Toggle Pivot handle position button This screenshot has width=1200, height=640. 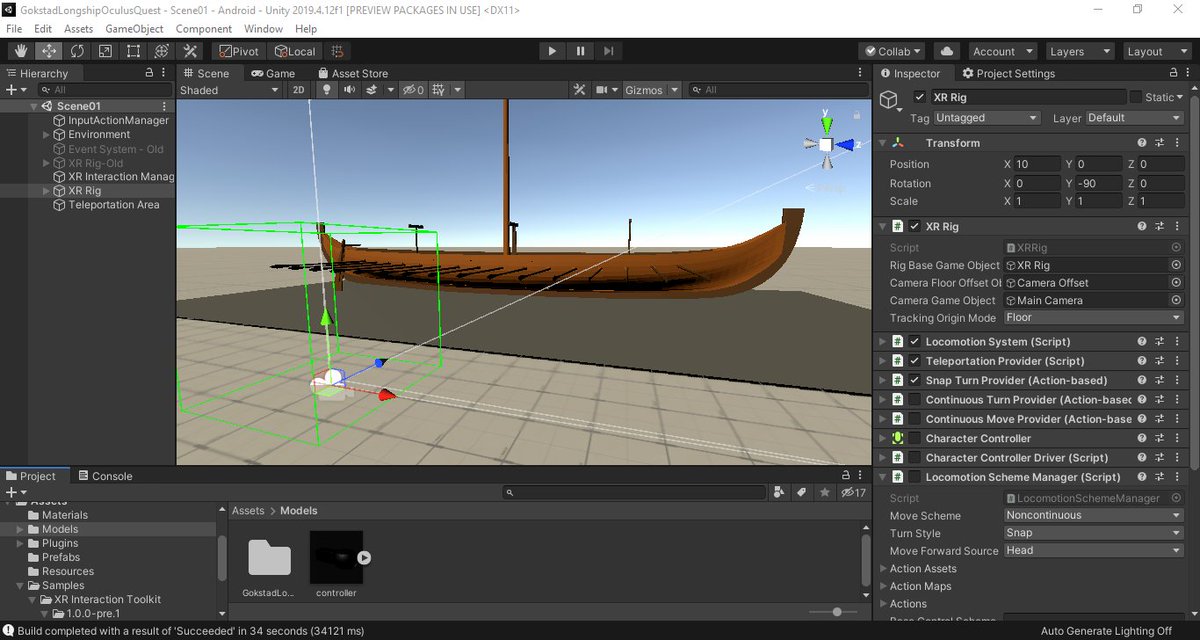click(x=239, y=51)
